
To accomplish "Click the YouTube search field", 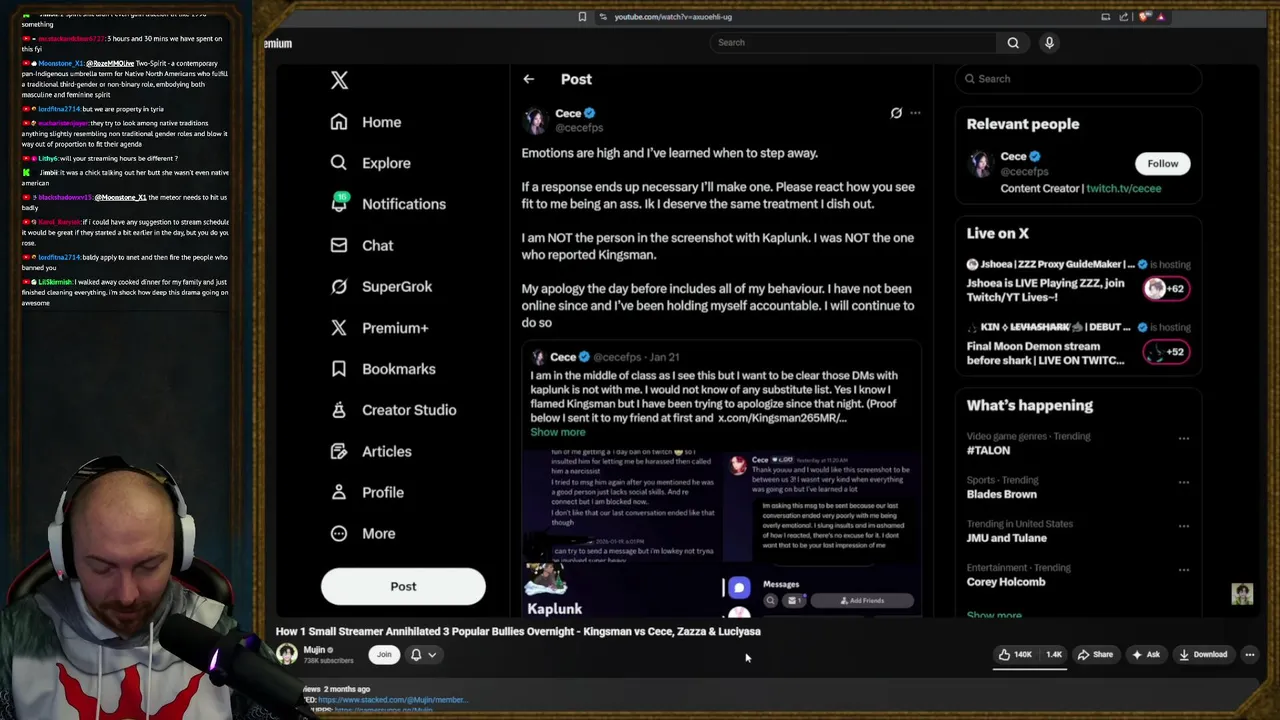I will 852,42.
